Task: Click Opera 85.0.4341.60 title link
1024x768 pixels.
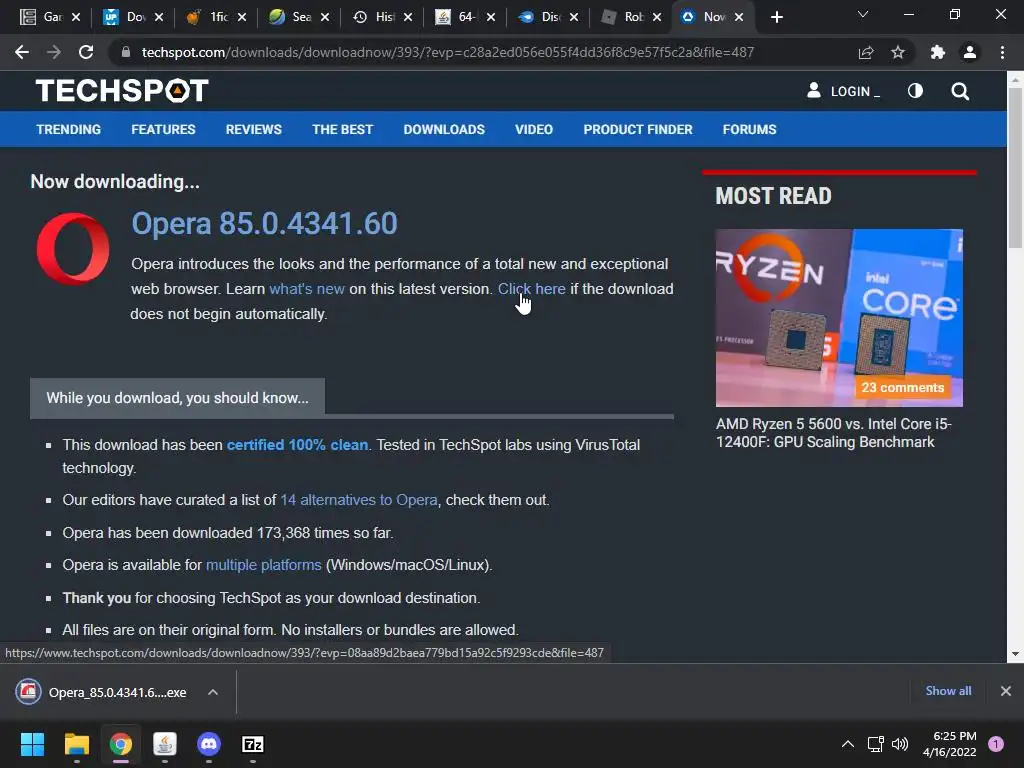Action: tap(264, 223)
